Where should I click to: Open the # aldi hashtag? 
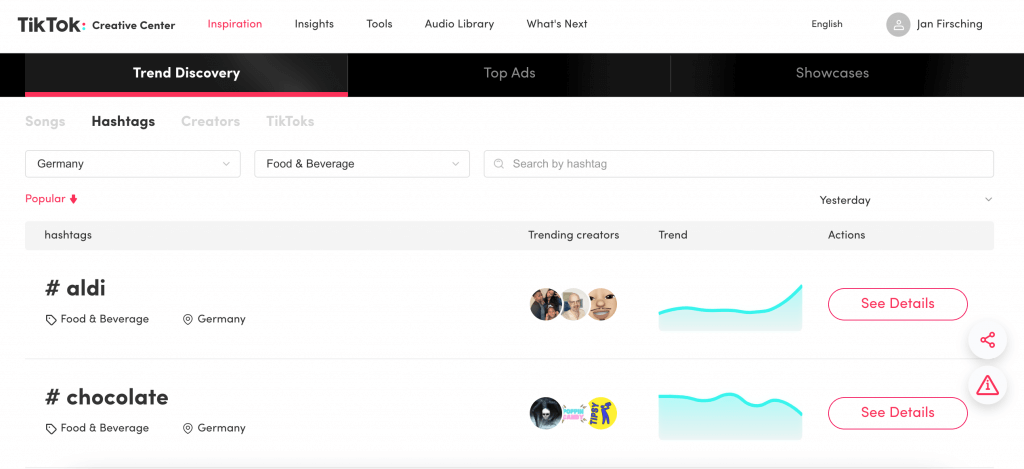click(x=75, y=288)
